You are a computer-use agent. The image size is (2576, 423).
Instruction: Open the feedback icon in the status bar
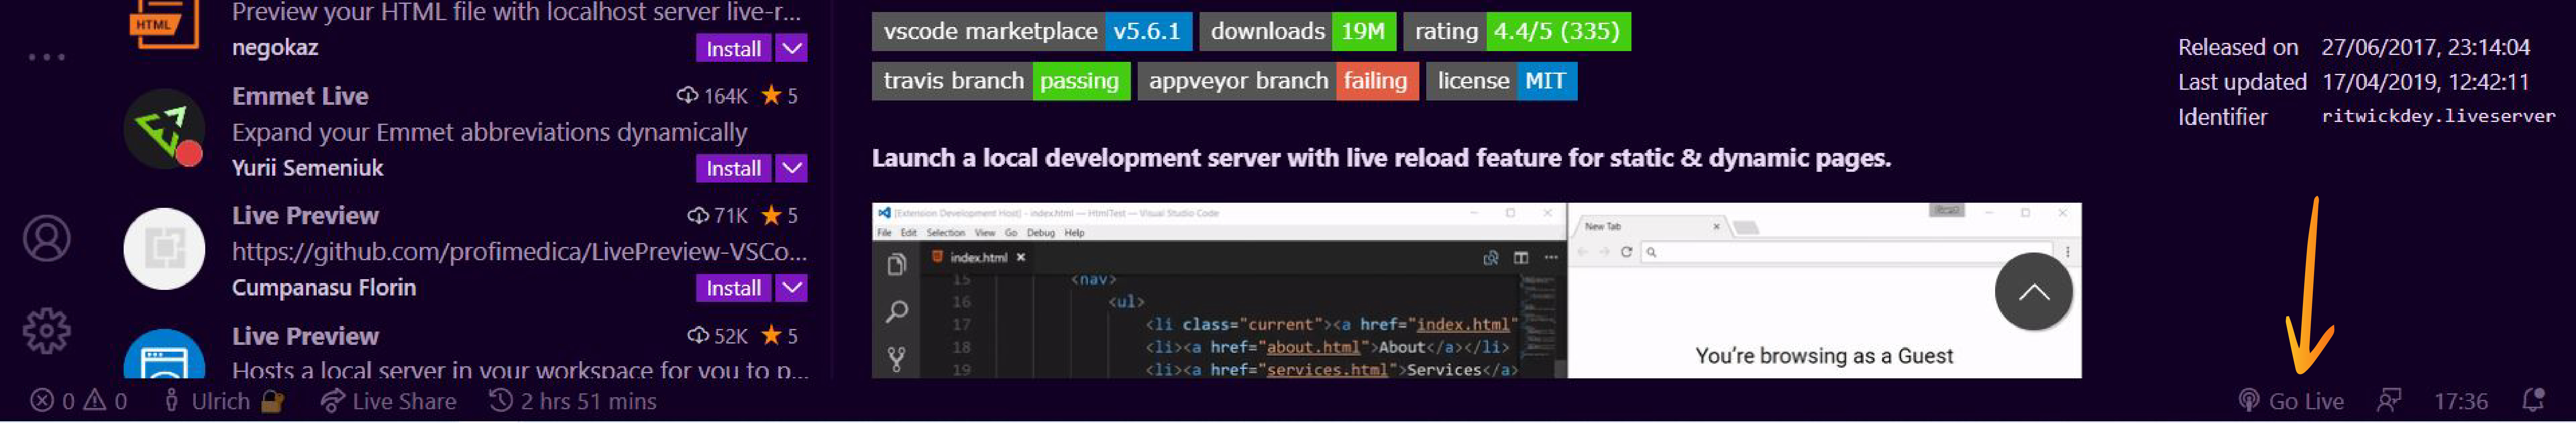(2389, 401)
